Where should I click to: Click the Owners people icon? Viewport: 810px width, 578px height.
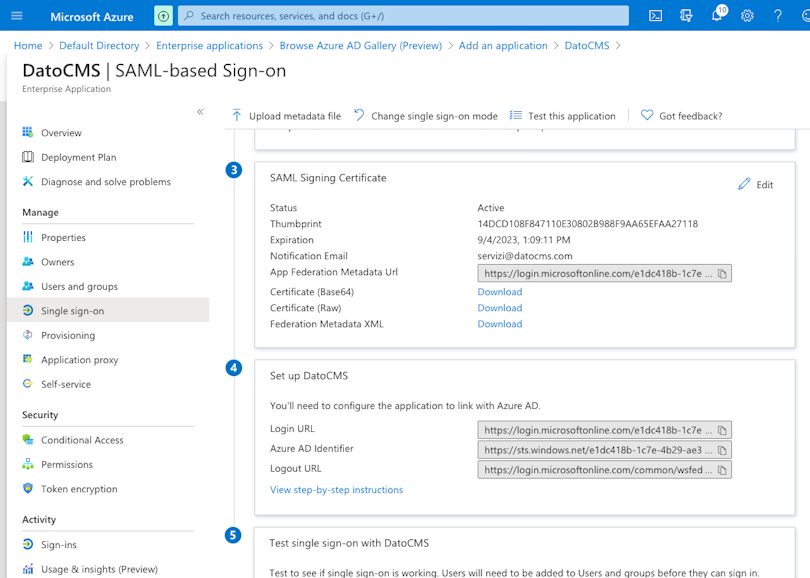tap(28, 261)
